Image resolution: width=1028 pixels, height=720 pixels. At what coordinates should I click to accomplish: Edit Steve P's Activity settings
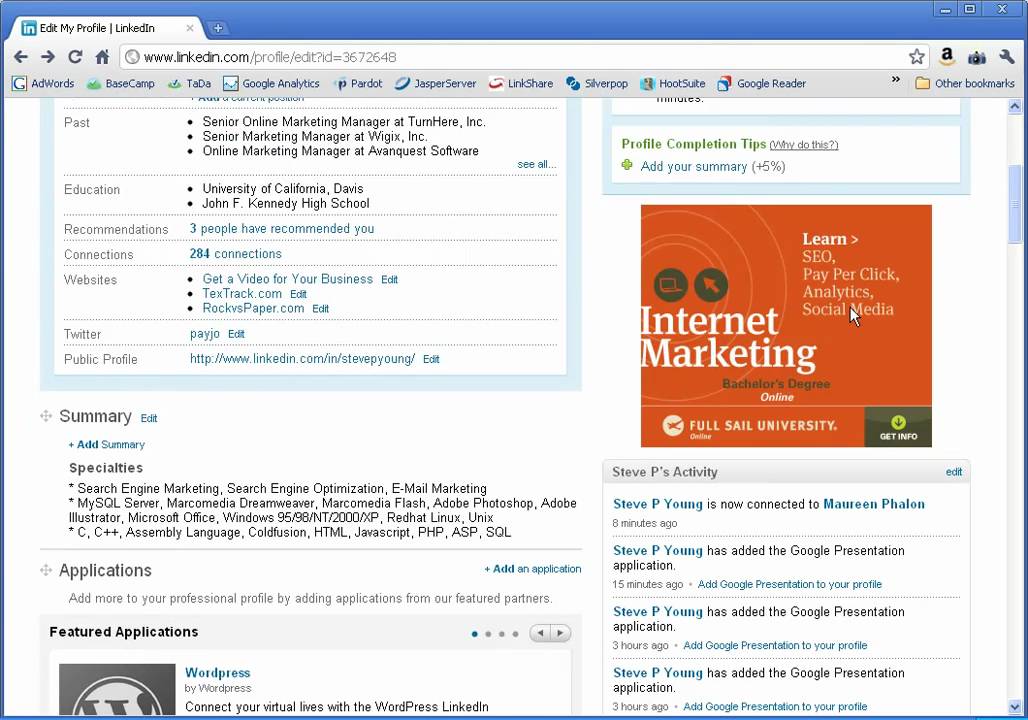coord(954,472)
